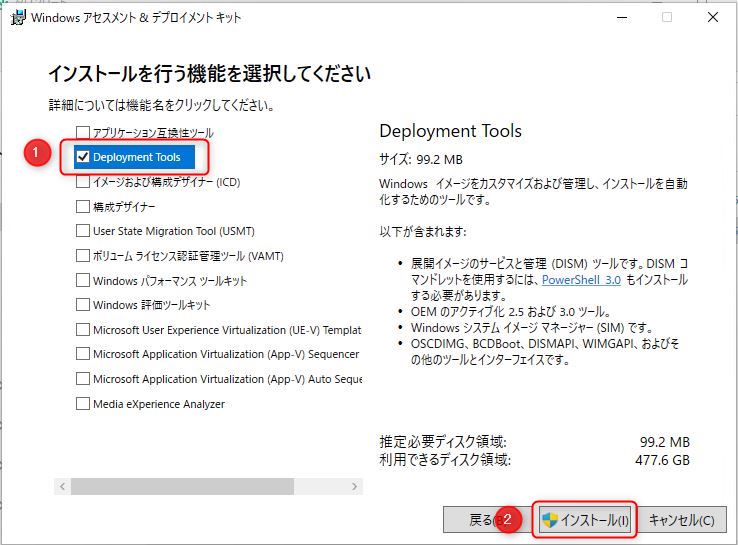Click the feature list scroll right arrow
Screen dimensions: 738x545
point(354,486)
